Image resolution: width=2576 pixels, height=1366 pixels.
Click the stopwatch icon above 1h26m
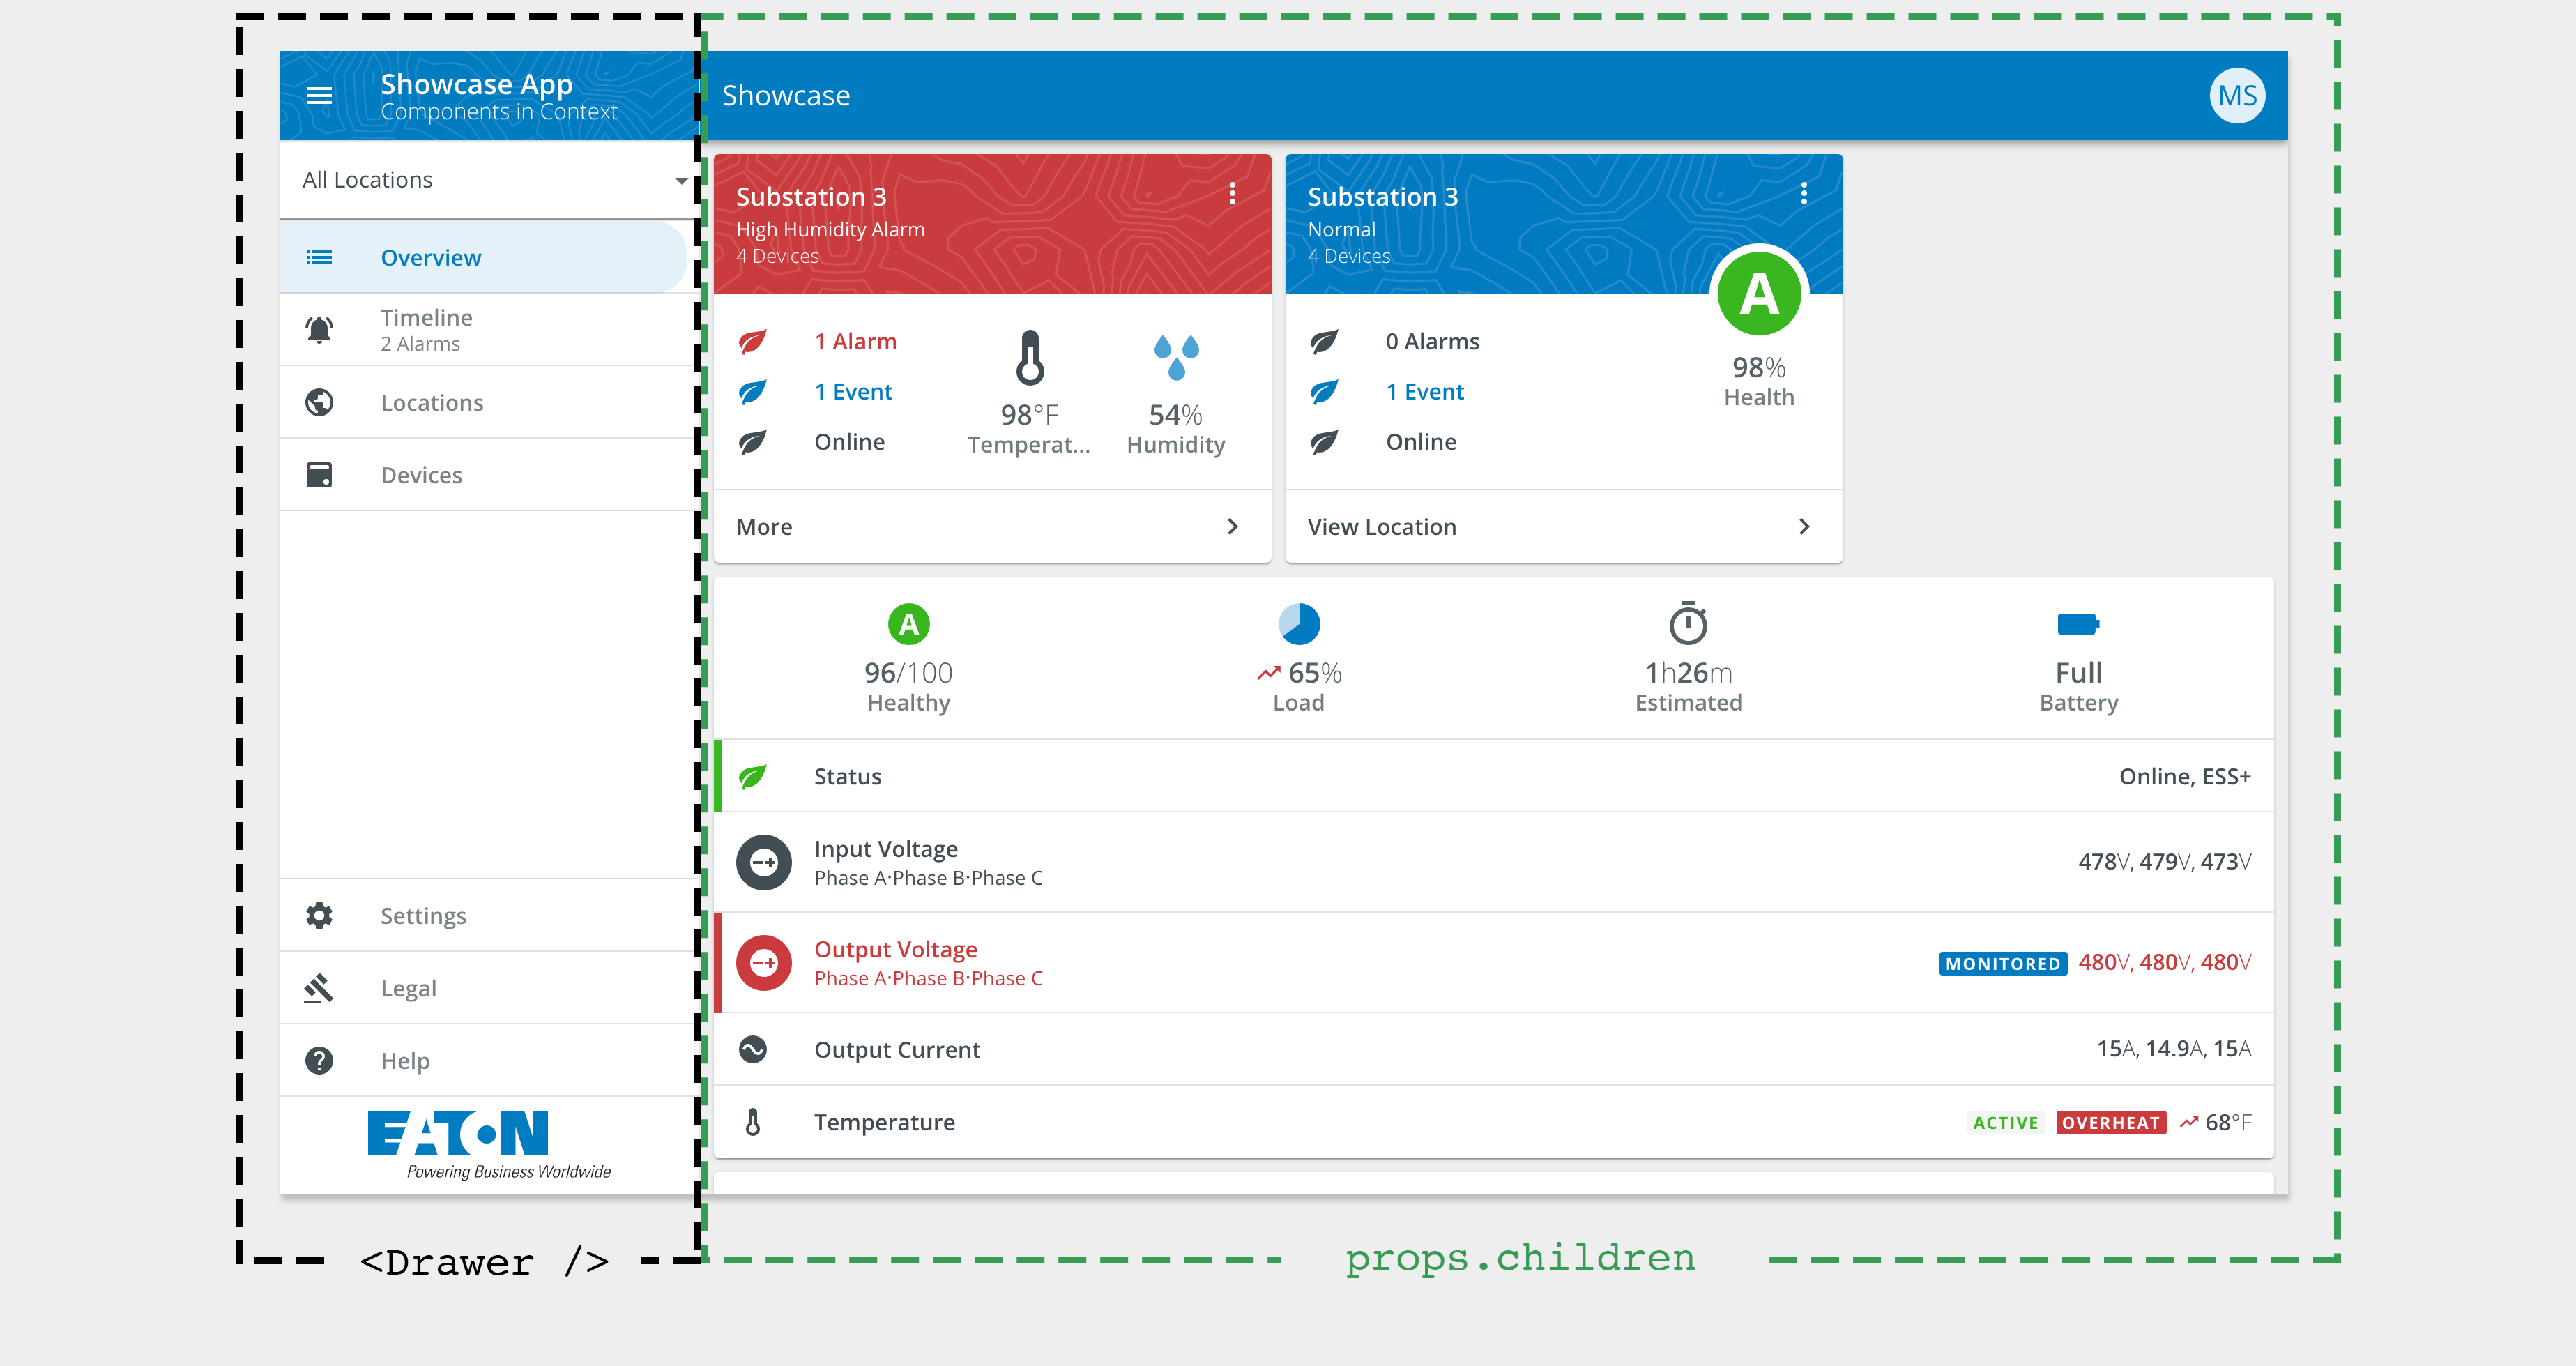tap(1689, 623)
